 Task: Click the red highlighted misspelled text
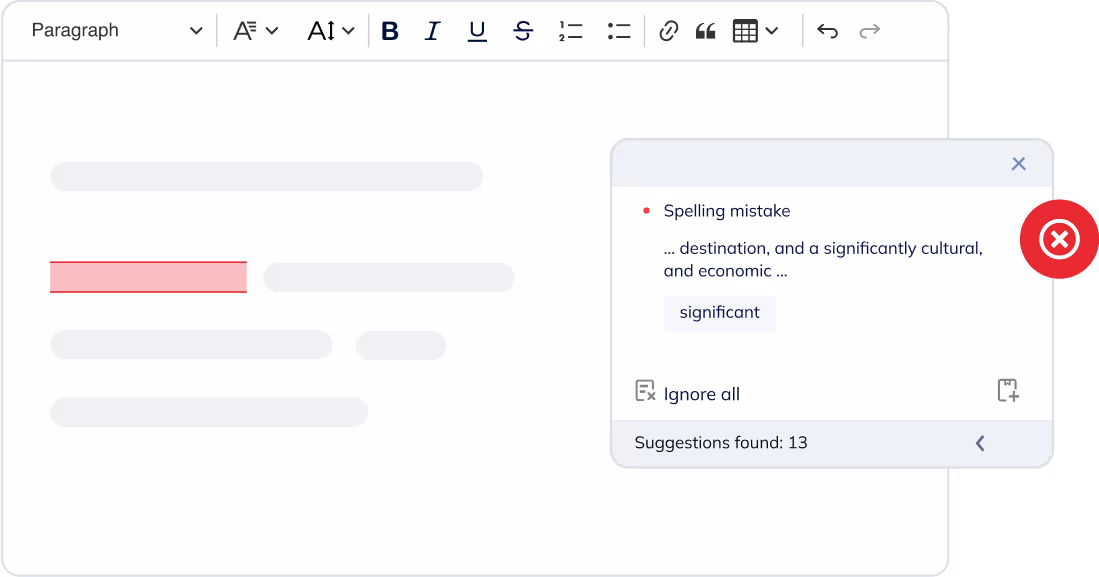point(148,277)
